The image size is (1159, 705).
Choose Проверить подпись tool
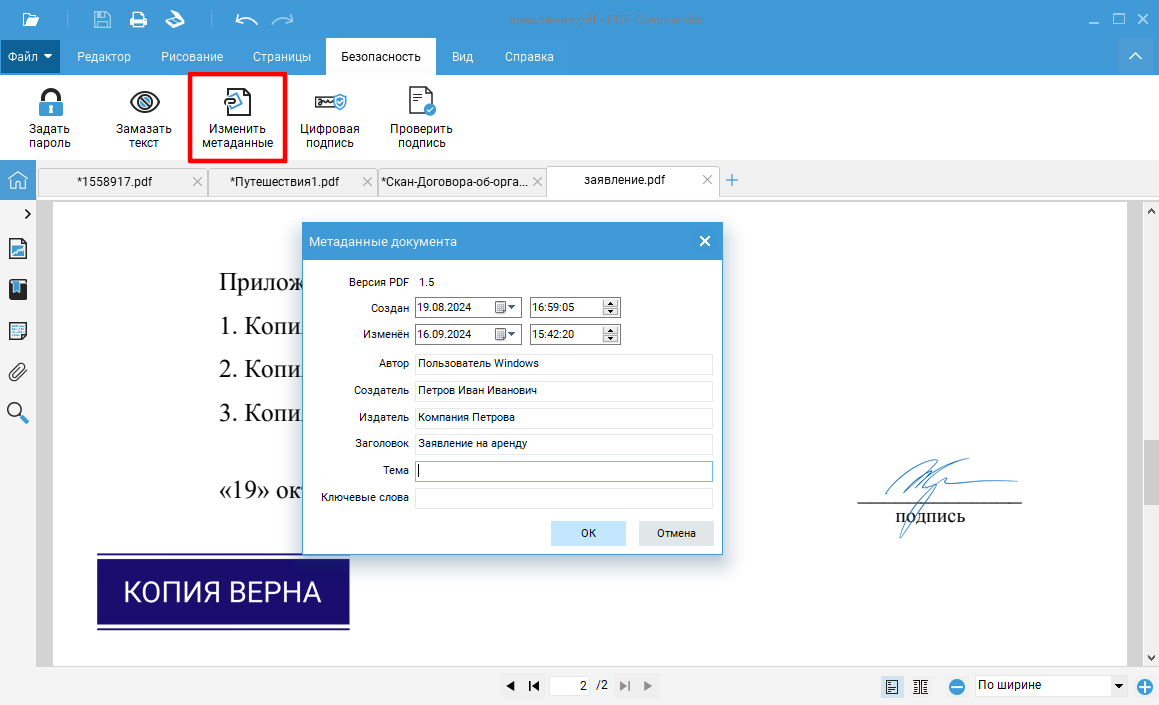pyautogui.click(x=421, y=118)
